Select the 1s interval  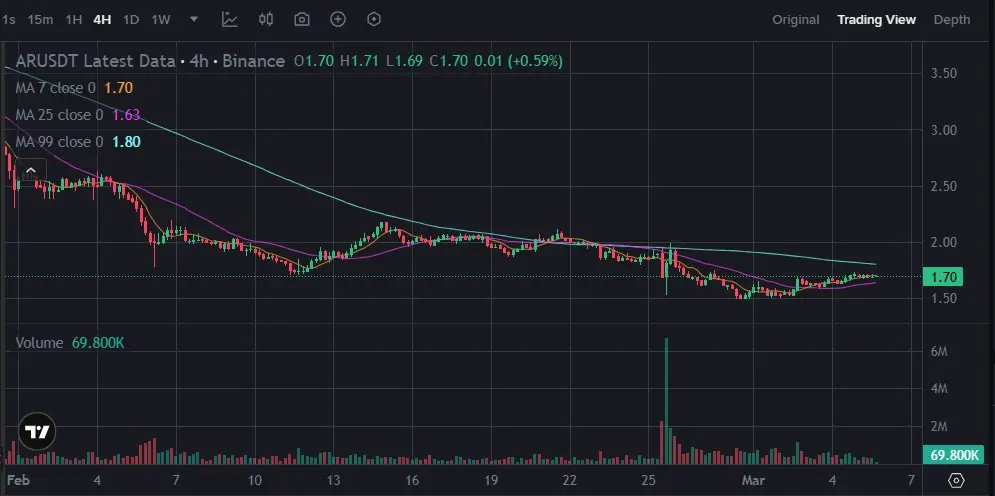point(9,20)
